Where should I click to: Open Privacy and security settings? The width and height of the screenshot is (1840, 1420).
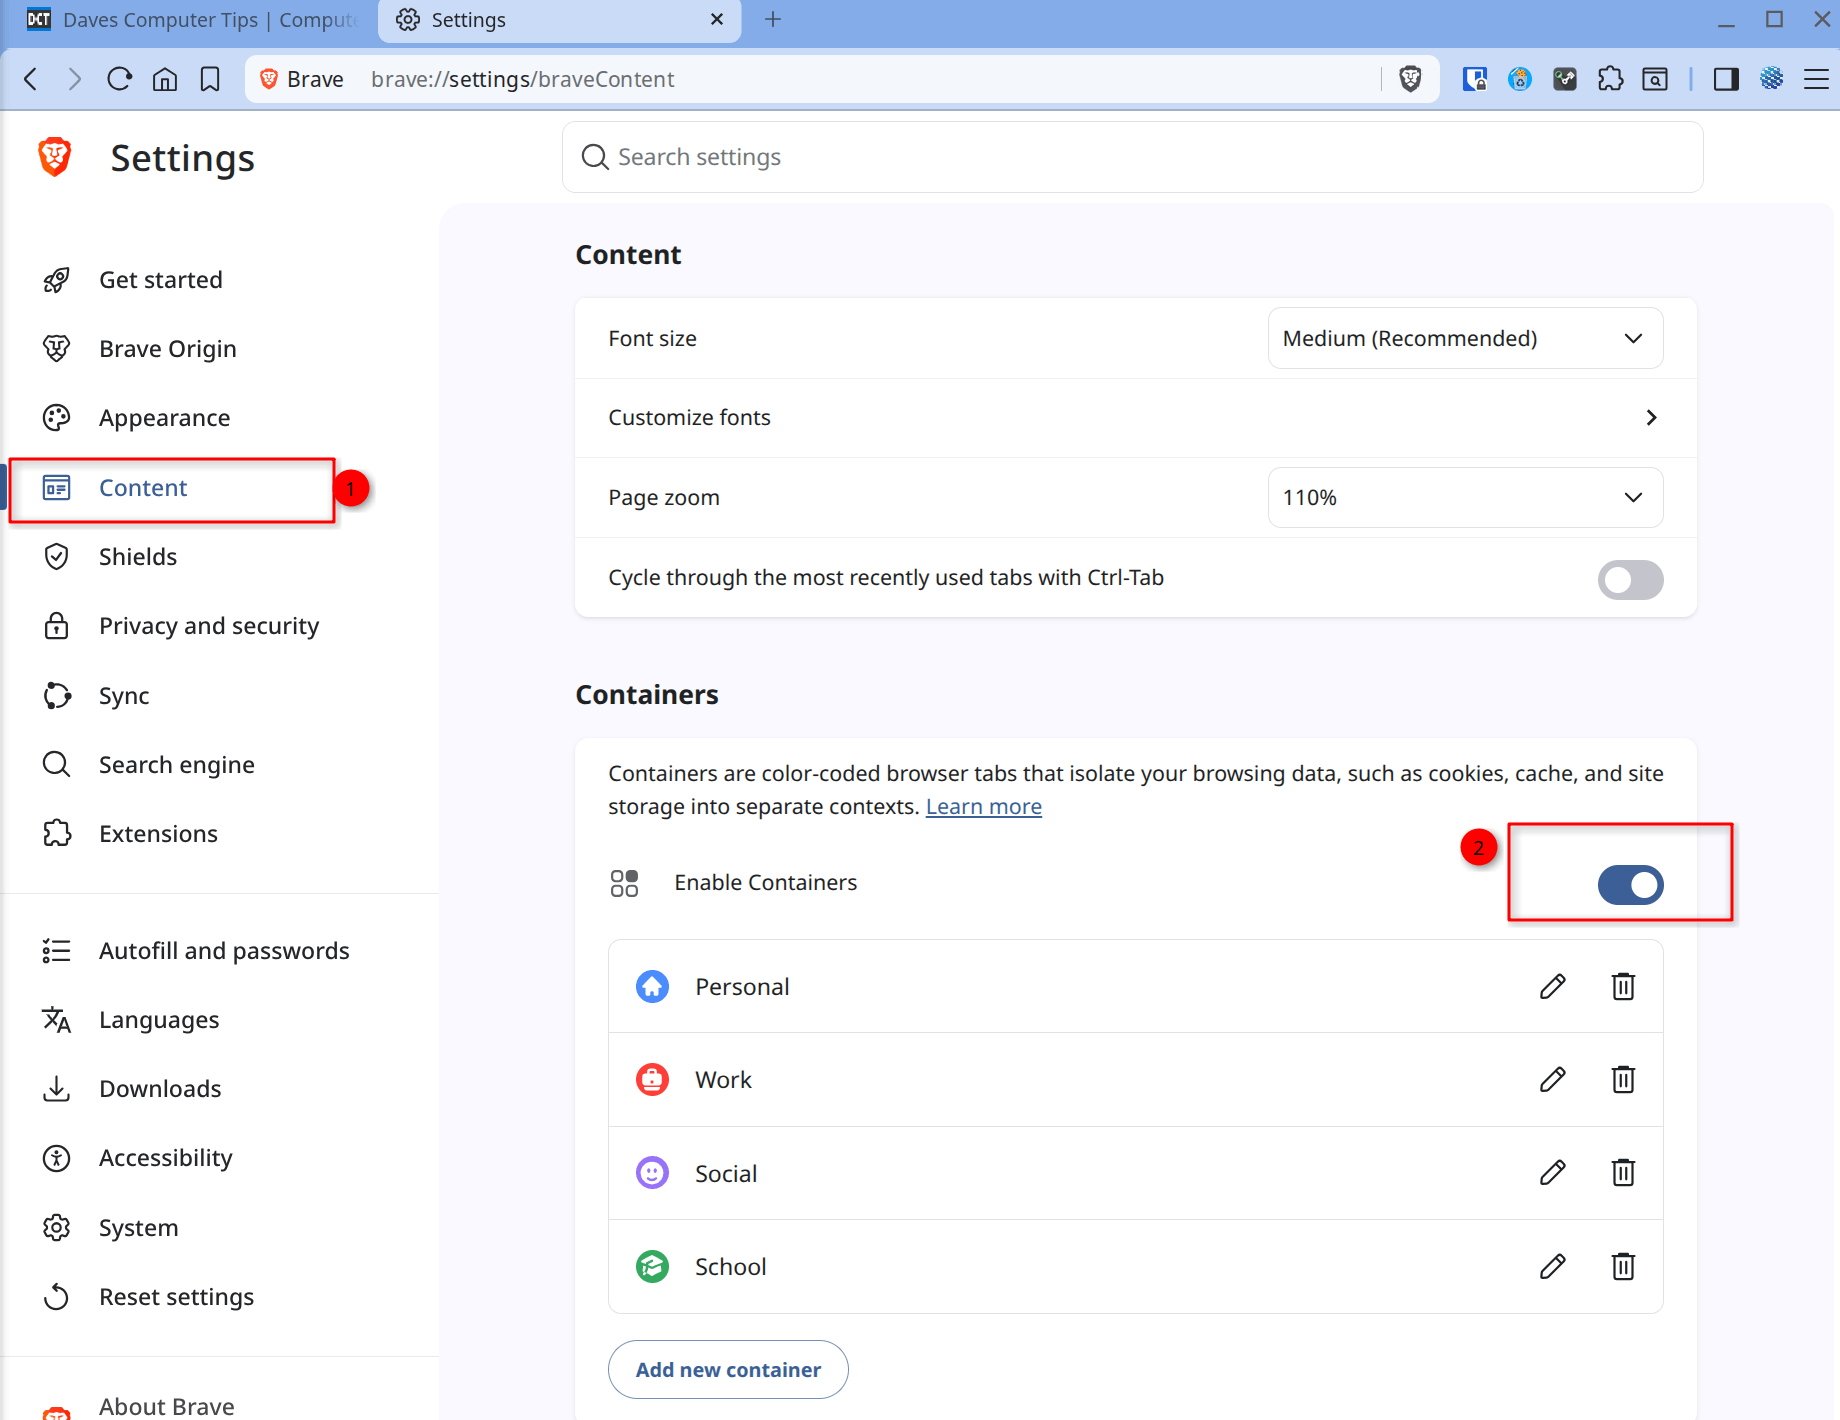208,626
